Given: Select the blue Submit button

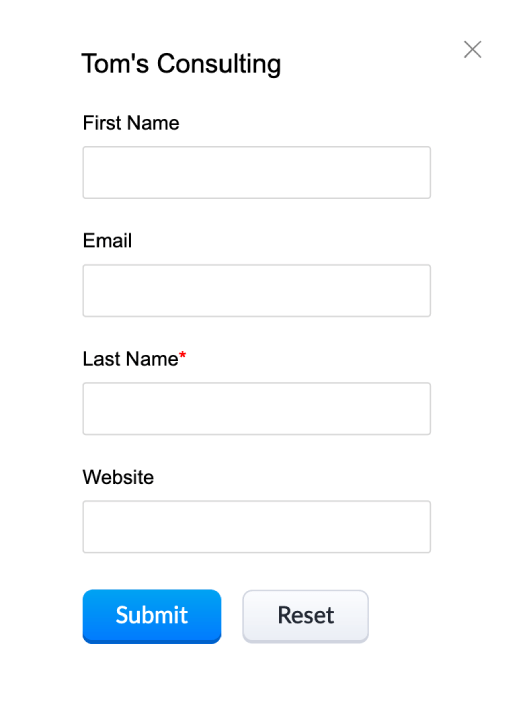Looking at the screenshot, I should (x=152, y=616).
